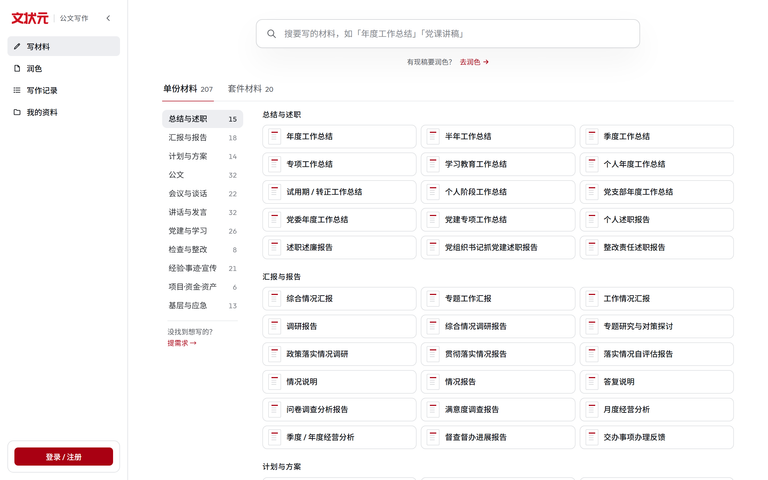Image resolution: width=768 pixels, height=480 pixels.
Task: Click document icon beside 落实情况自评估报告
Action: pos(592,354)
